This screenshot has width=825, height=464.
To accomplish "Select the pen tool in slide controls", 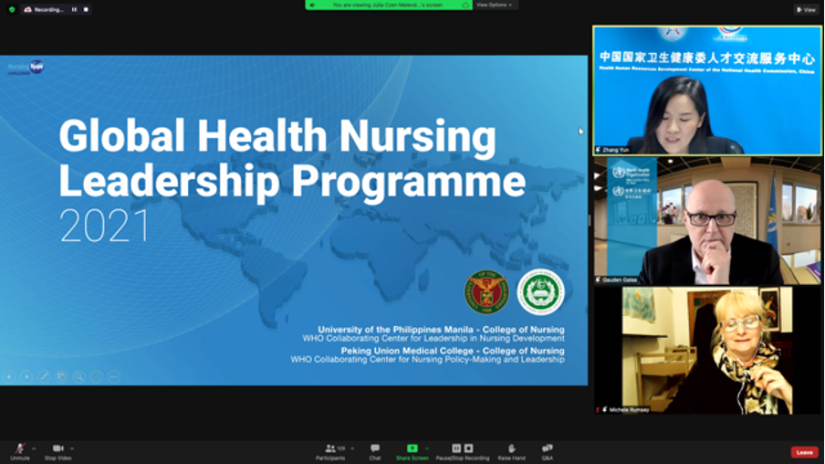I will pyautogui.click(x=44, y=377).
